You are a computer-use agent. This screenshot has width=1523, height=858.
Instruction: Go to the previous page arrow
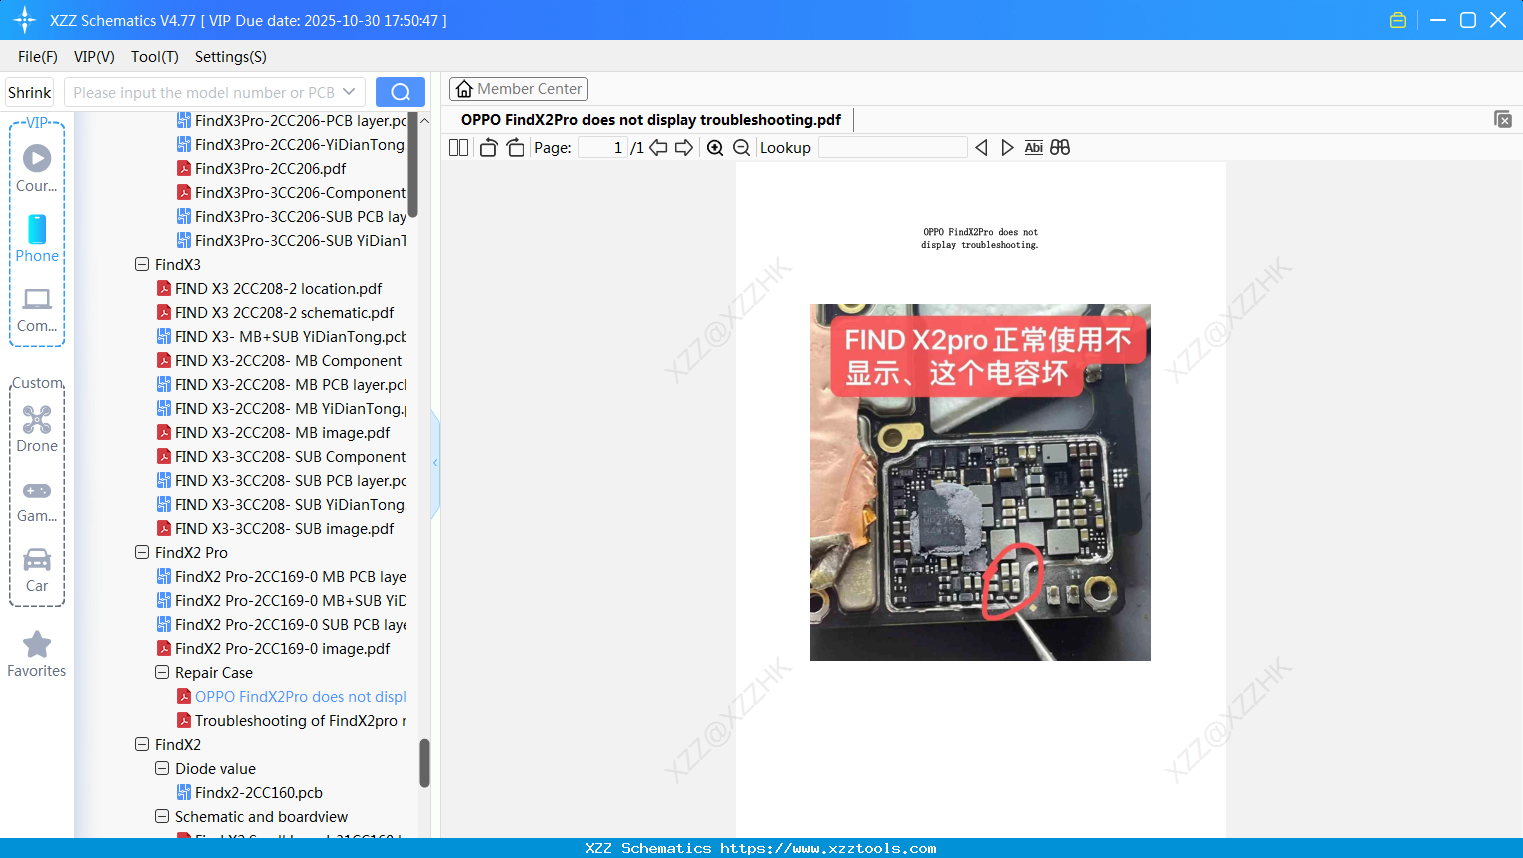pos(658,148)
